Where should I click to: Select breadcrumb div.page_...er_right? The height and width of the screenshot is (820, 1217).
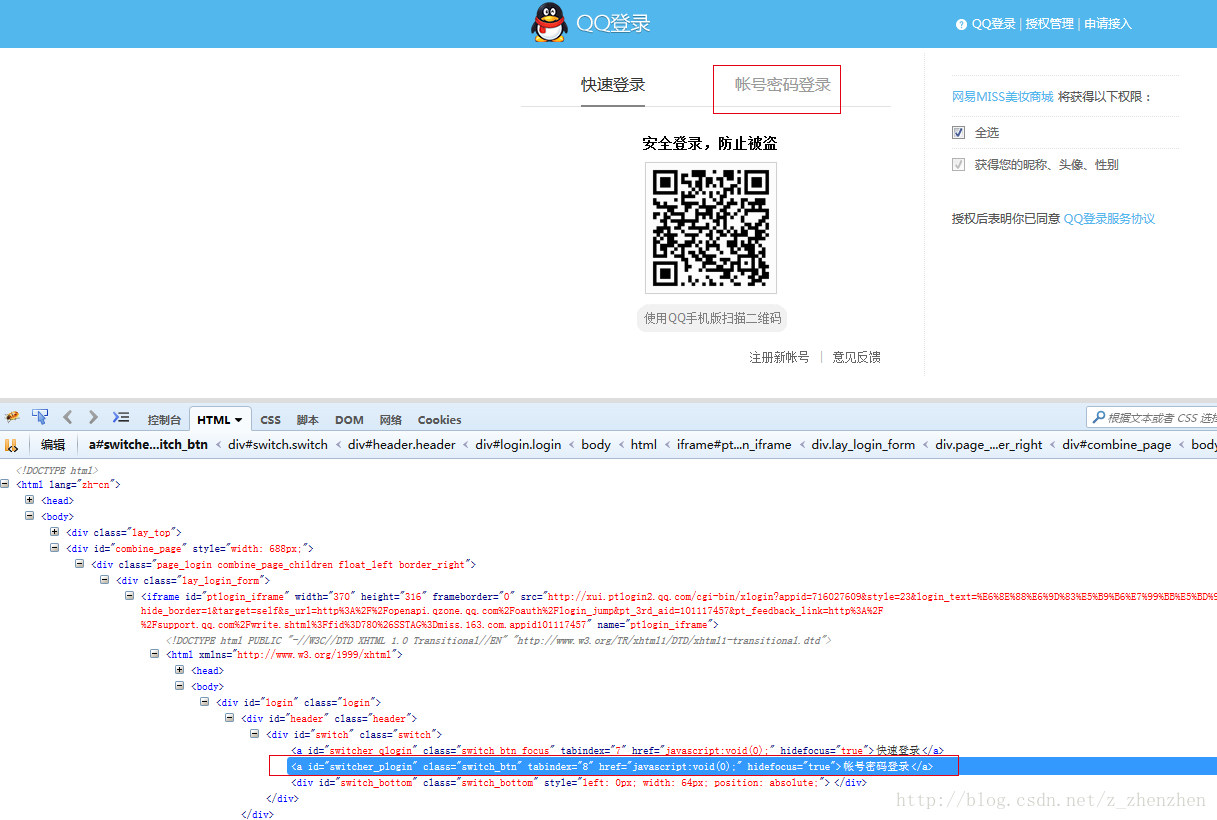(989, 445)
